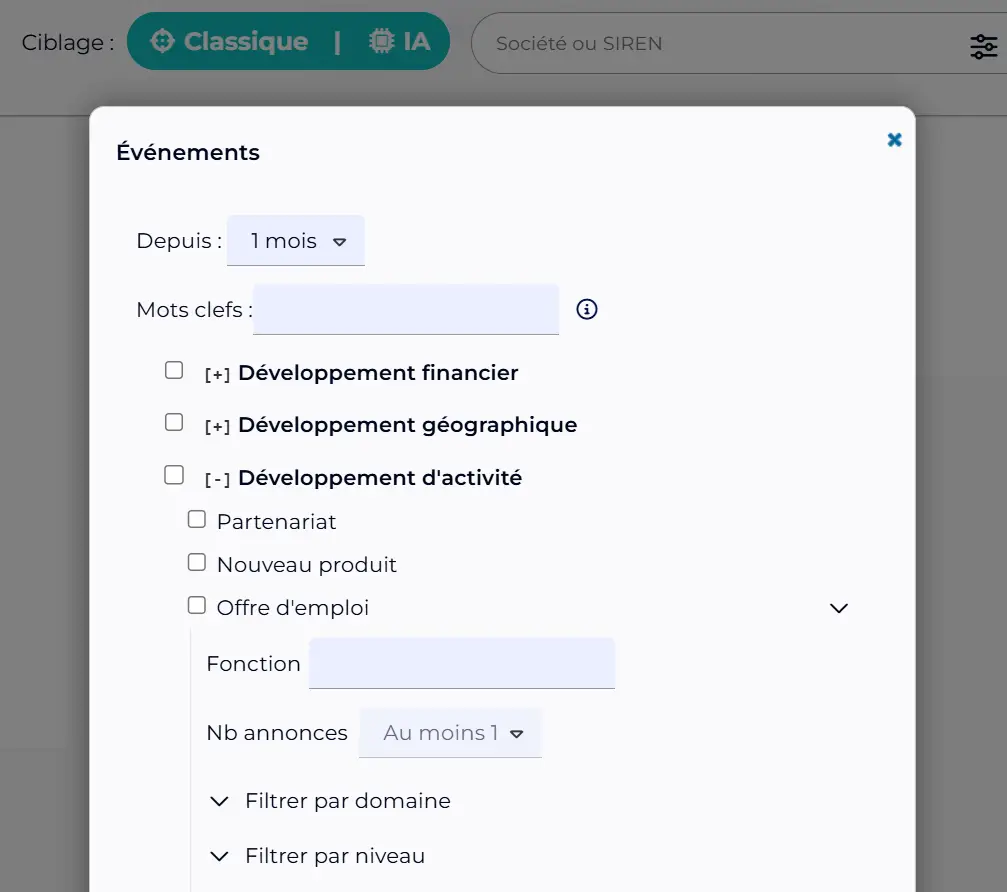Expand the Développement financier category

tap(217, 374)
